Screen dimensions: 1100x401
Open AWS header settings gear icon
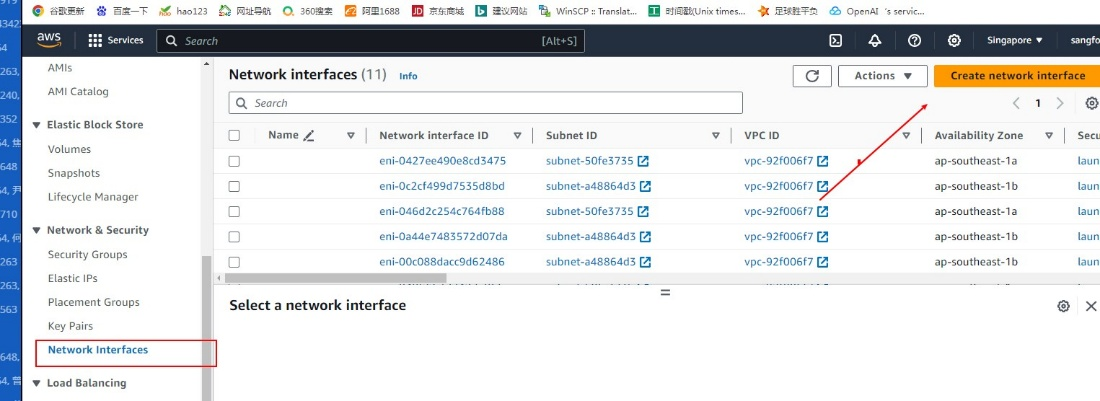click(x=954, y=40)
